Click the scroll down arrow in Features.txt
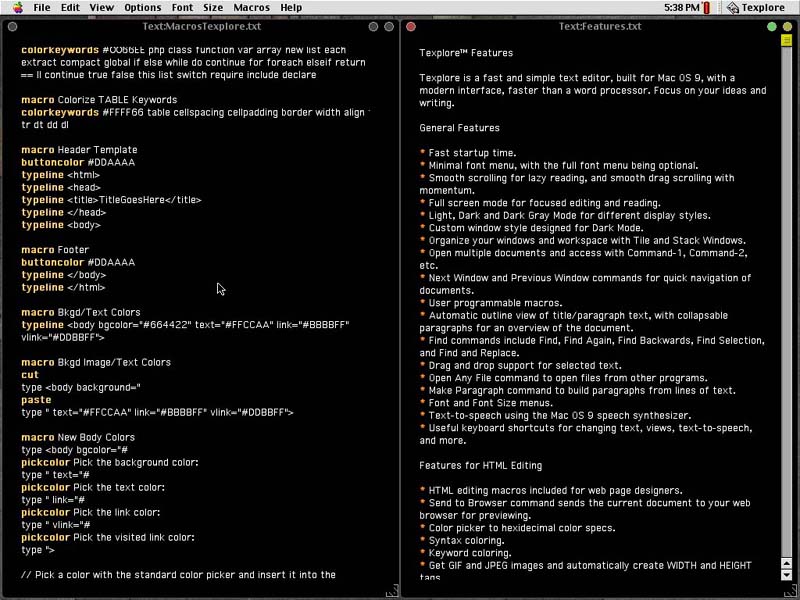 [786, 574]
